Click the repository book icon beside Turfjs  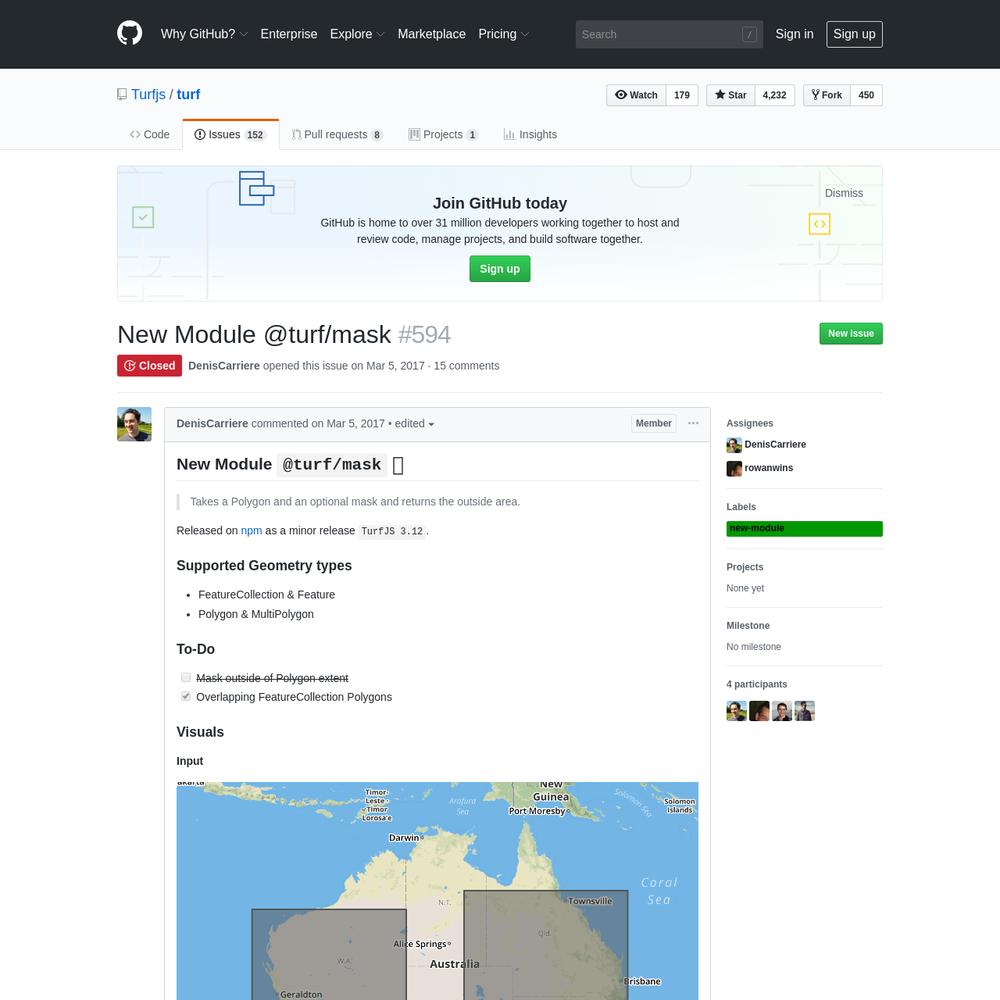122,94
